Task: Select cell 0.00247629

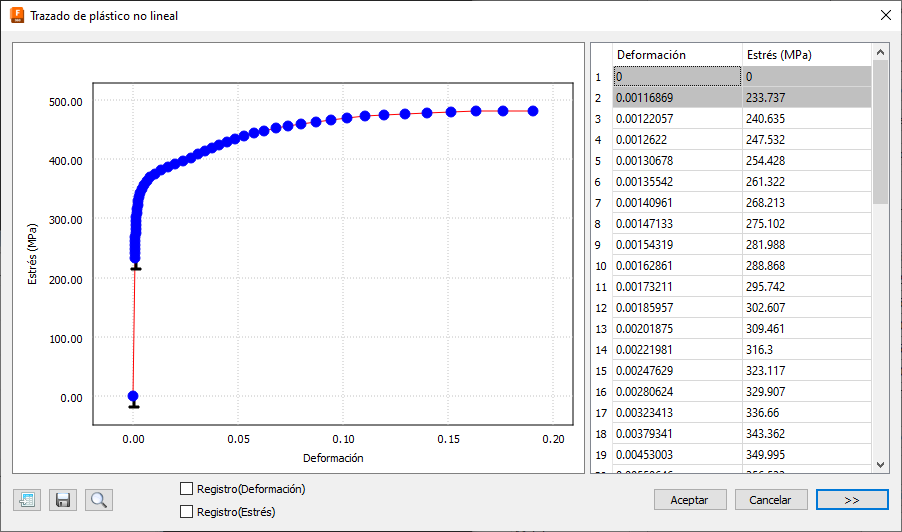Action: coord(677,370)
